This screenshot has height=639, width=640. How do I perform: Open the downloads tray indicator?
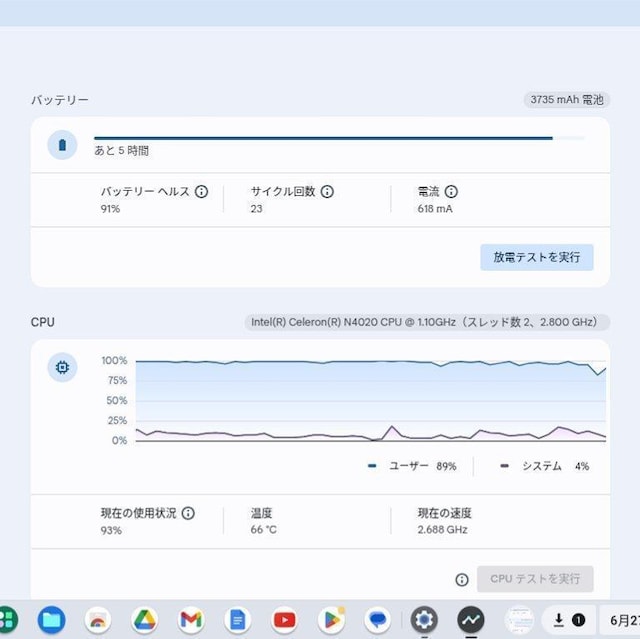(x=568, y=620)
